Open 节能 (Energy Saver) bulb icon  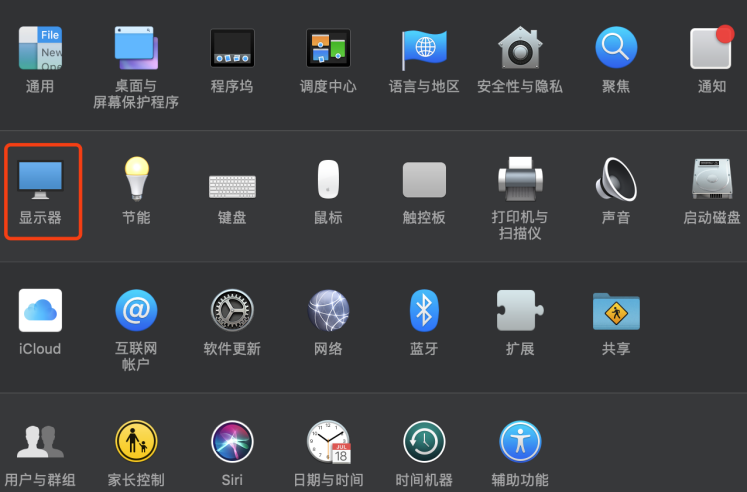click(137, 179)
